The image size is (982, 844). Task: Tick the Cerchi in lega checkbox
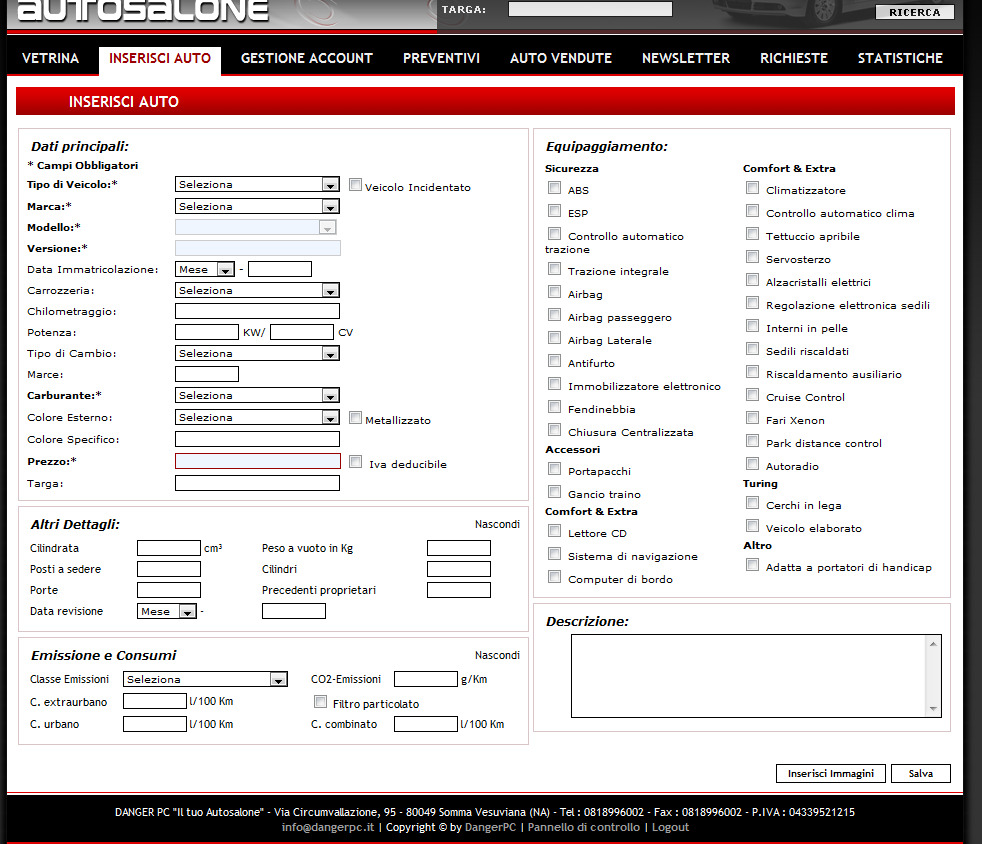point(753,503)
